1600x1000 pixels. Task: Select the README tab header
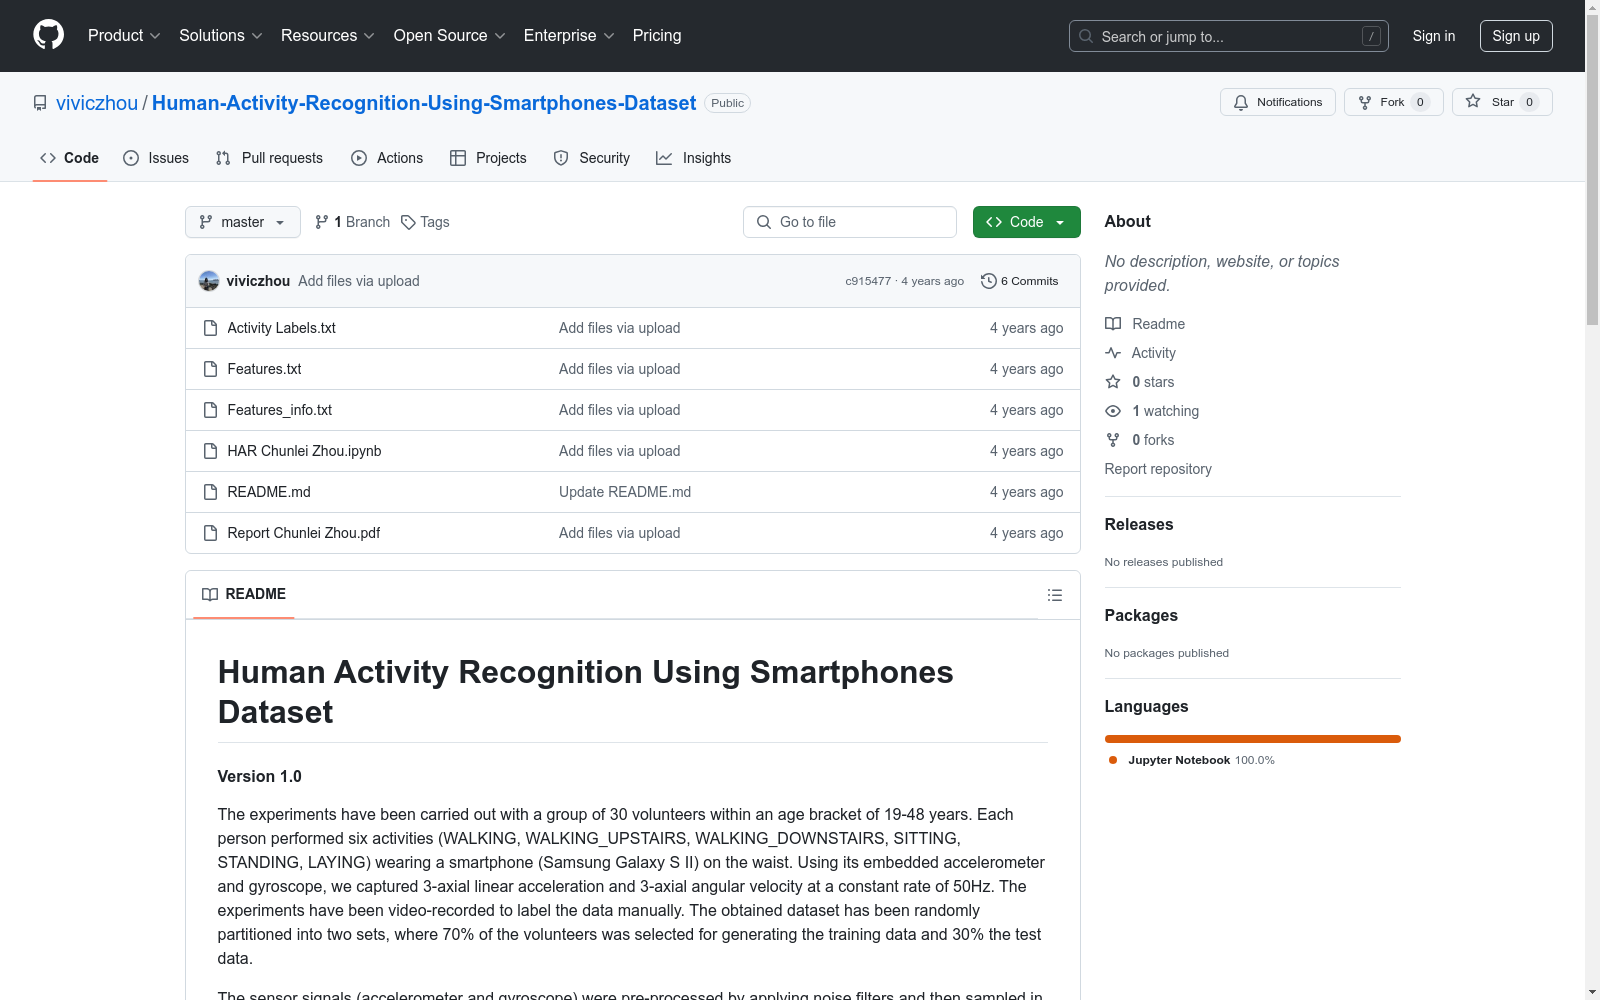click(244, 594)
